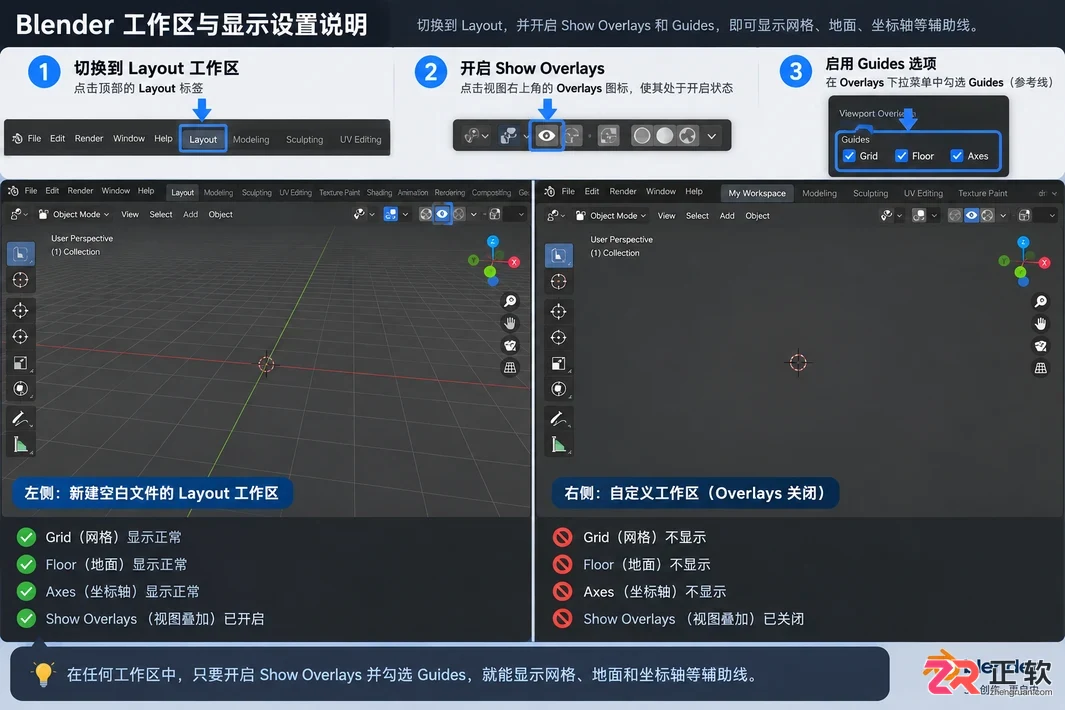Switch perspective/orthographic grid icon in left viewport
This screenshot has width=1065, height=710.
tap(510, 368)
